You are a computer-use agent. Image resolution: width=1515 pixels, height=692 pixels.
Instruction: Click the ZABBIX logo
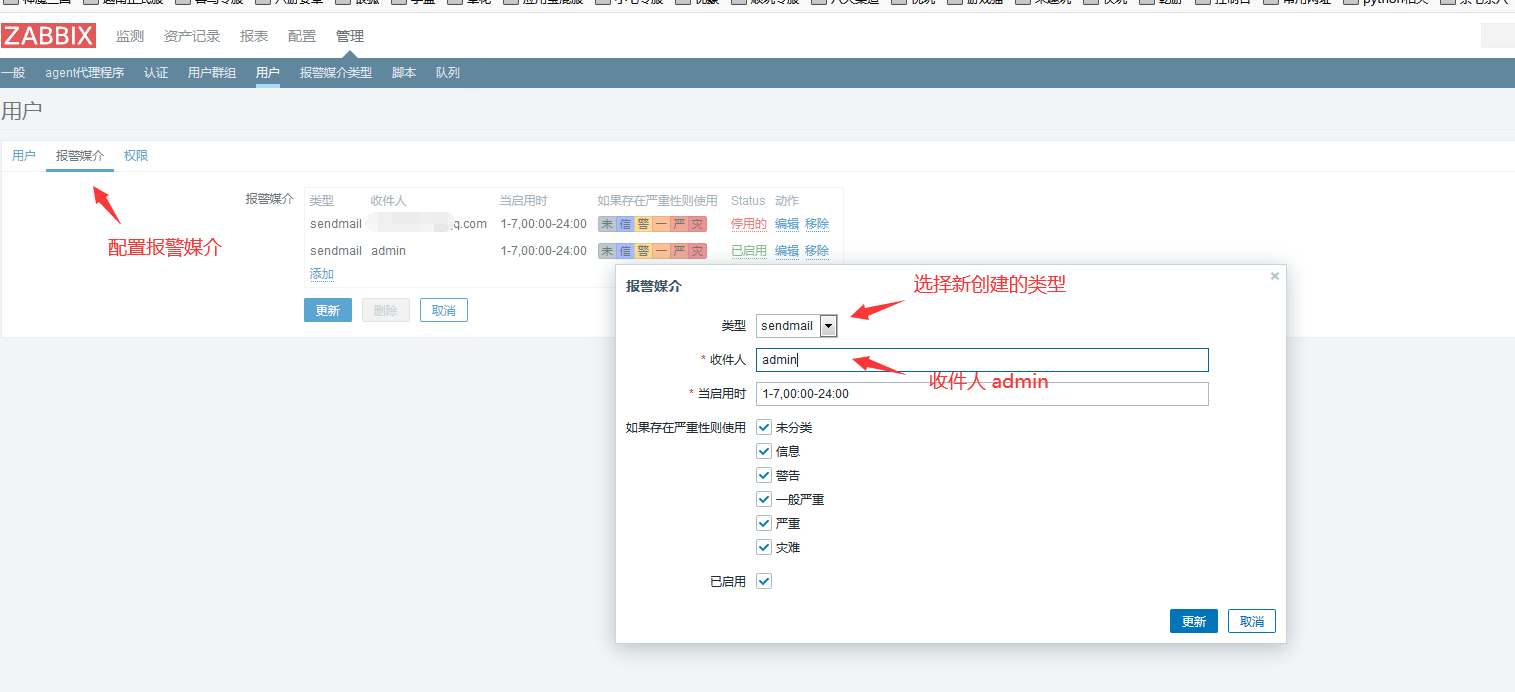48,36
